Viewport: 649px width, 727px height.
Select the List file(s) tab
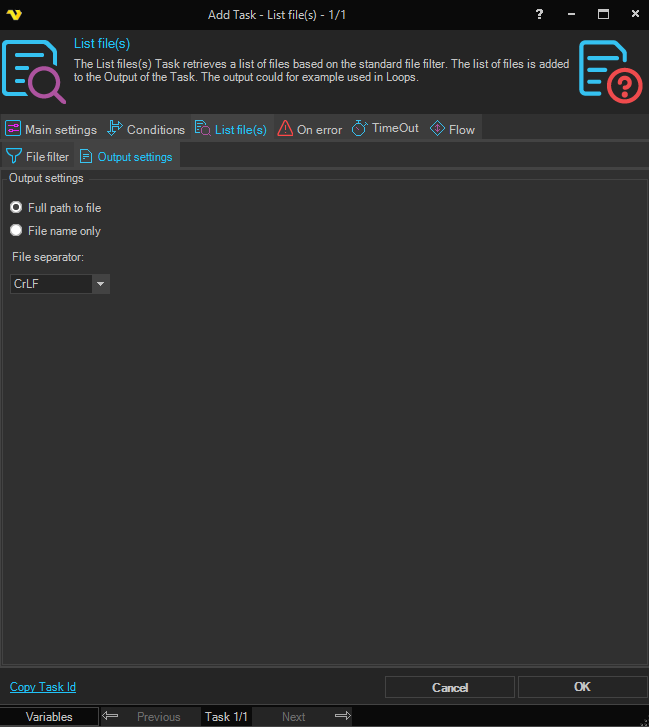point(231,129)
